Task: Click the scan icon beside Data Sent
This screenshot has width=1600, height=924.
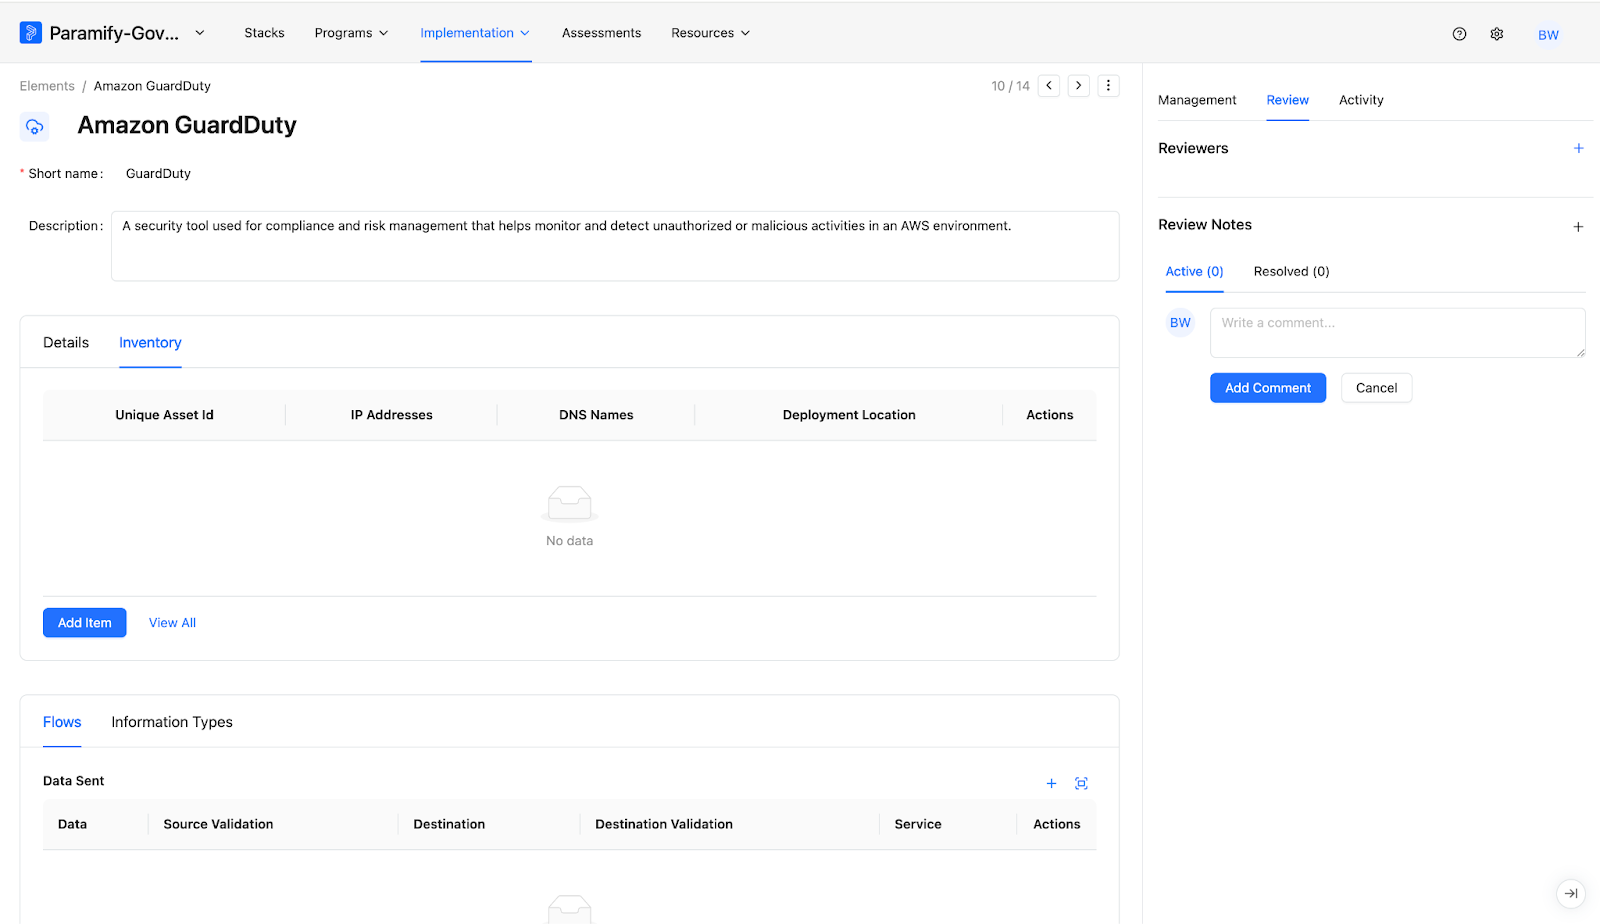Action: (x=1081, y=784)
